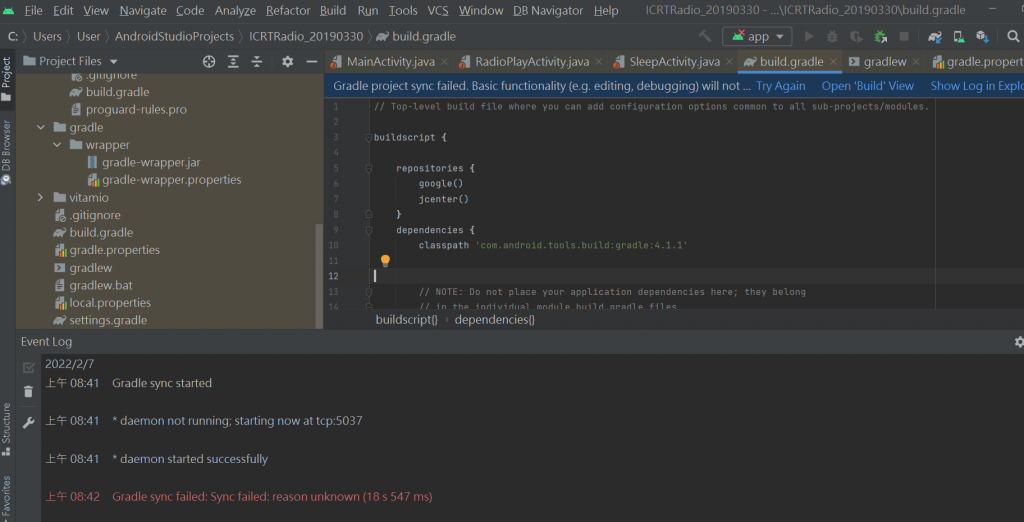
Task: Click the dependencies{} breadcrumb
Action: 494,319
